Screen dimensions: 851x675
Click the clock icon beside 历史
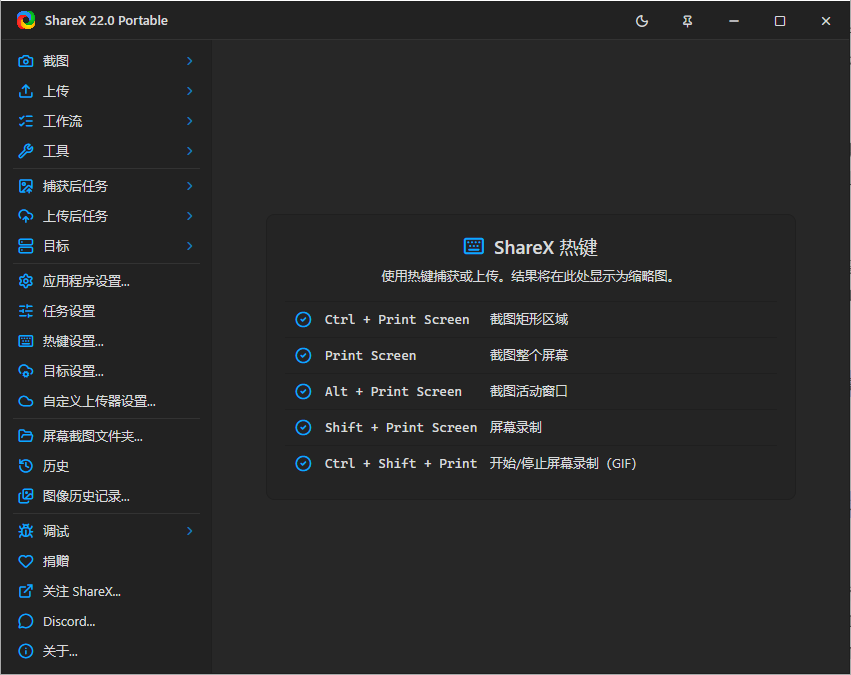tap(26, 466)
